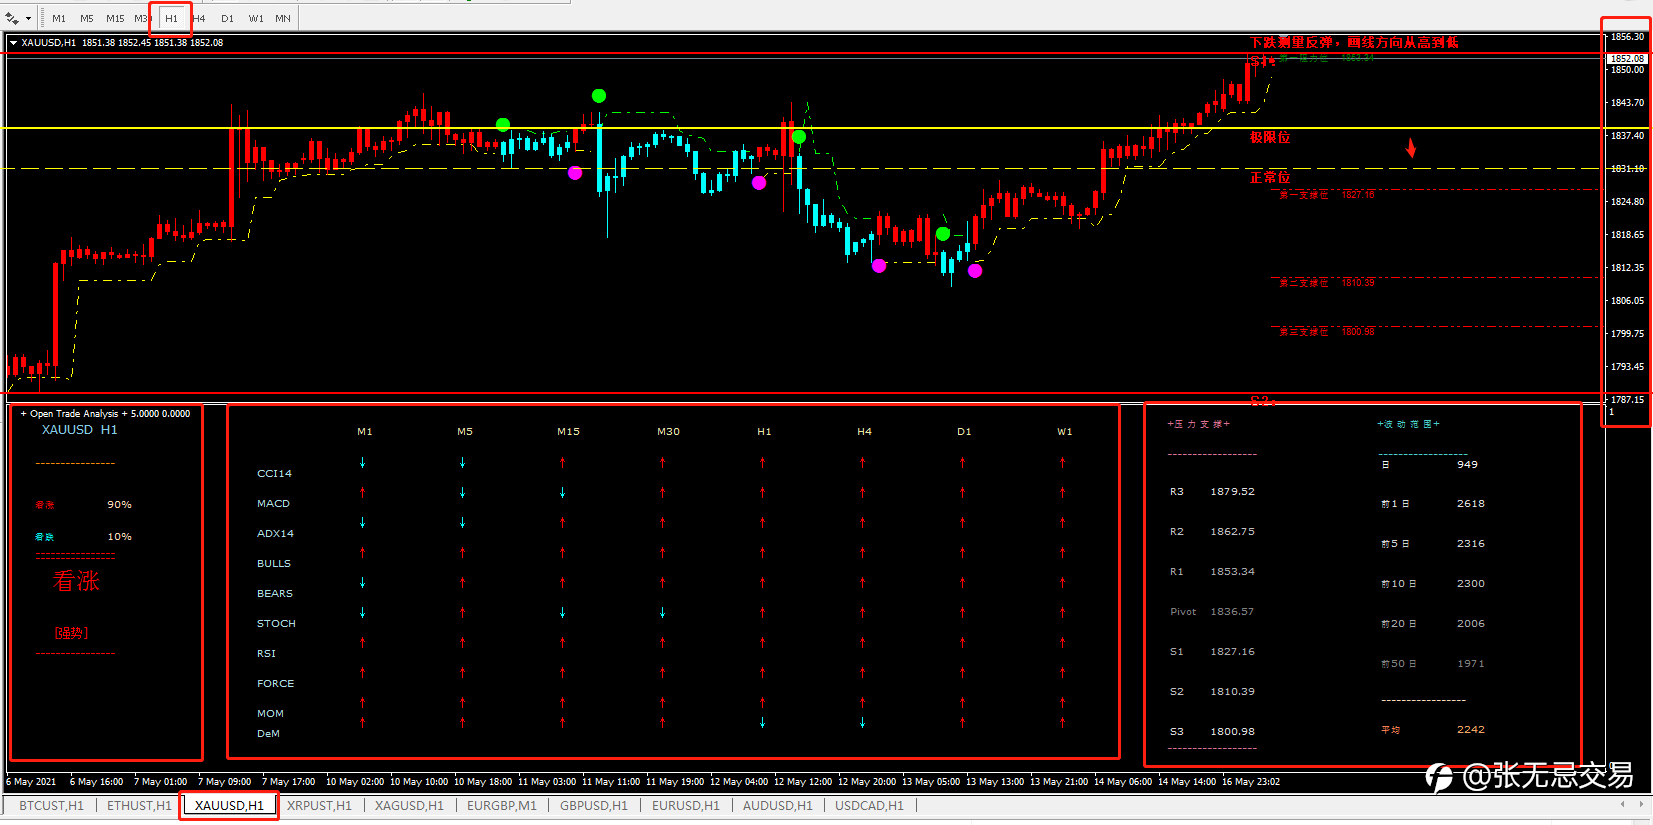
Task: Open the USDCAD,H1 chart tab
Action: [x=869, y=805]
